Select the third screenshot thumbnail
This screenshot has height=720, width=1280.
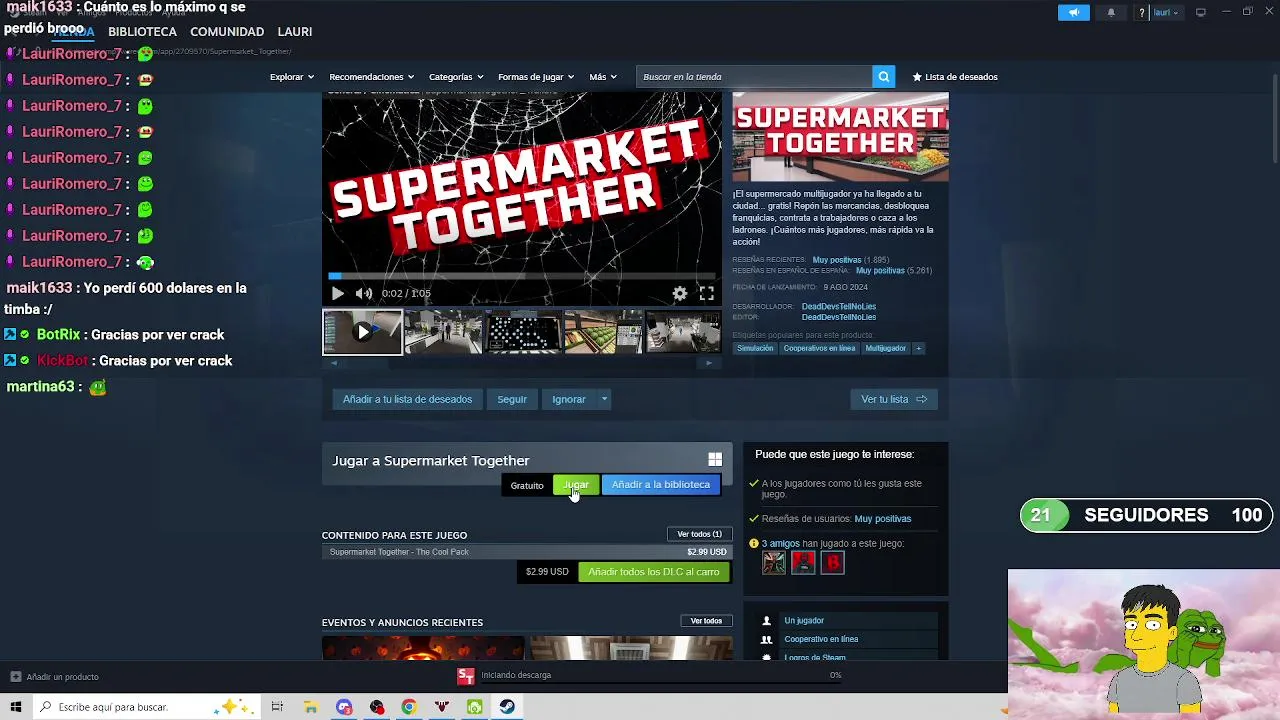click(523, 332)
